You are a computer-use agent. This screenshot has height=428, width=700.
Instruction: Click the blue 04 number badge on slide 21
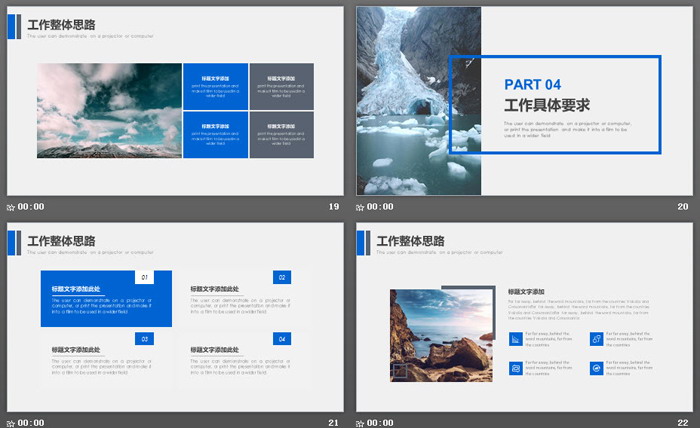point(282,339)
